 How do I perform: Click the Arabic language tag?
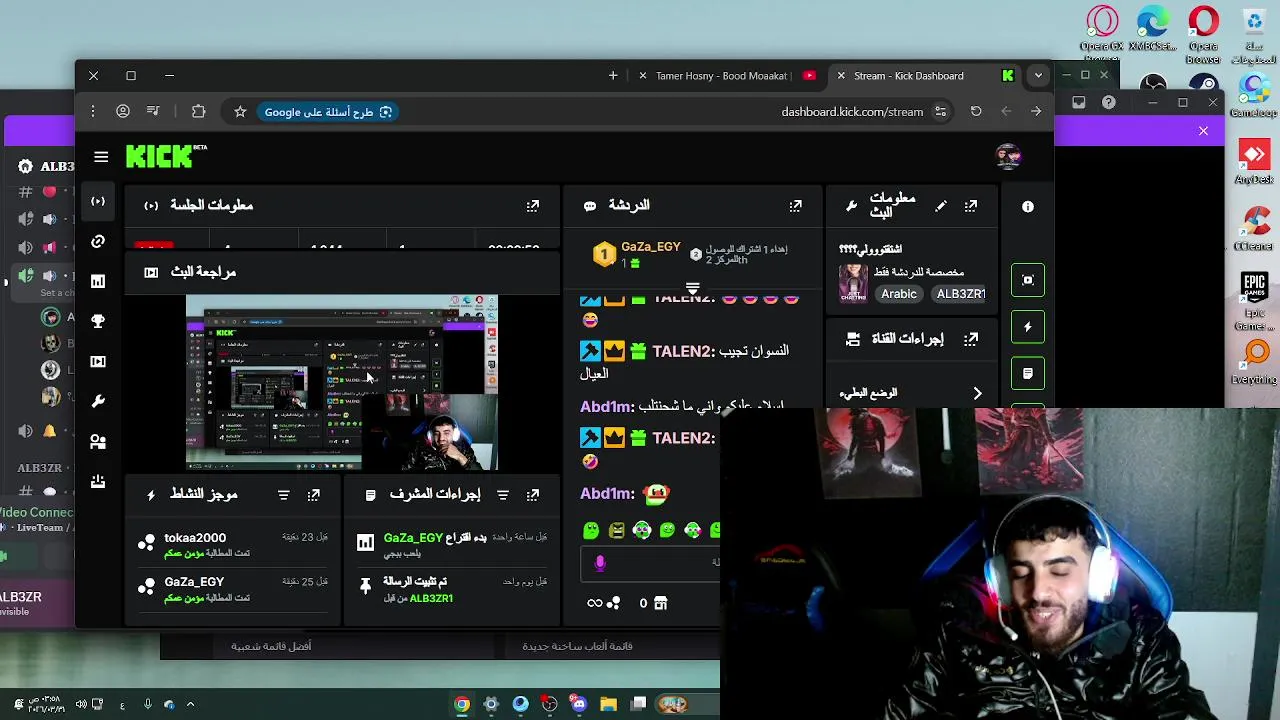899,294
